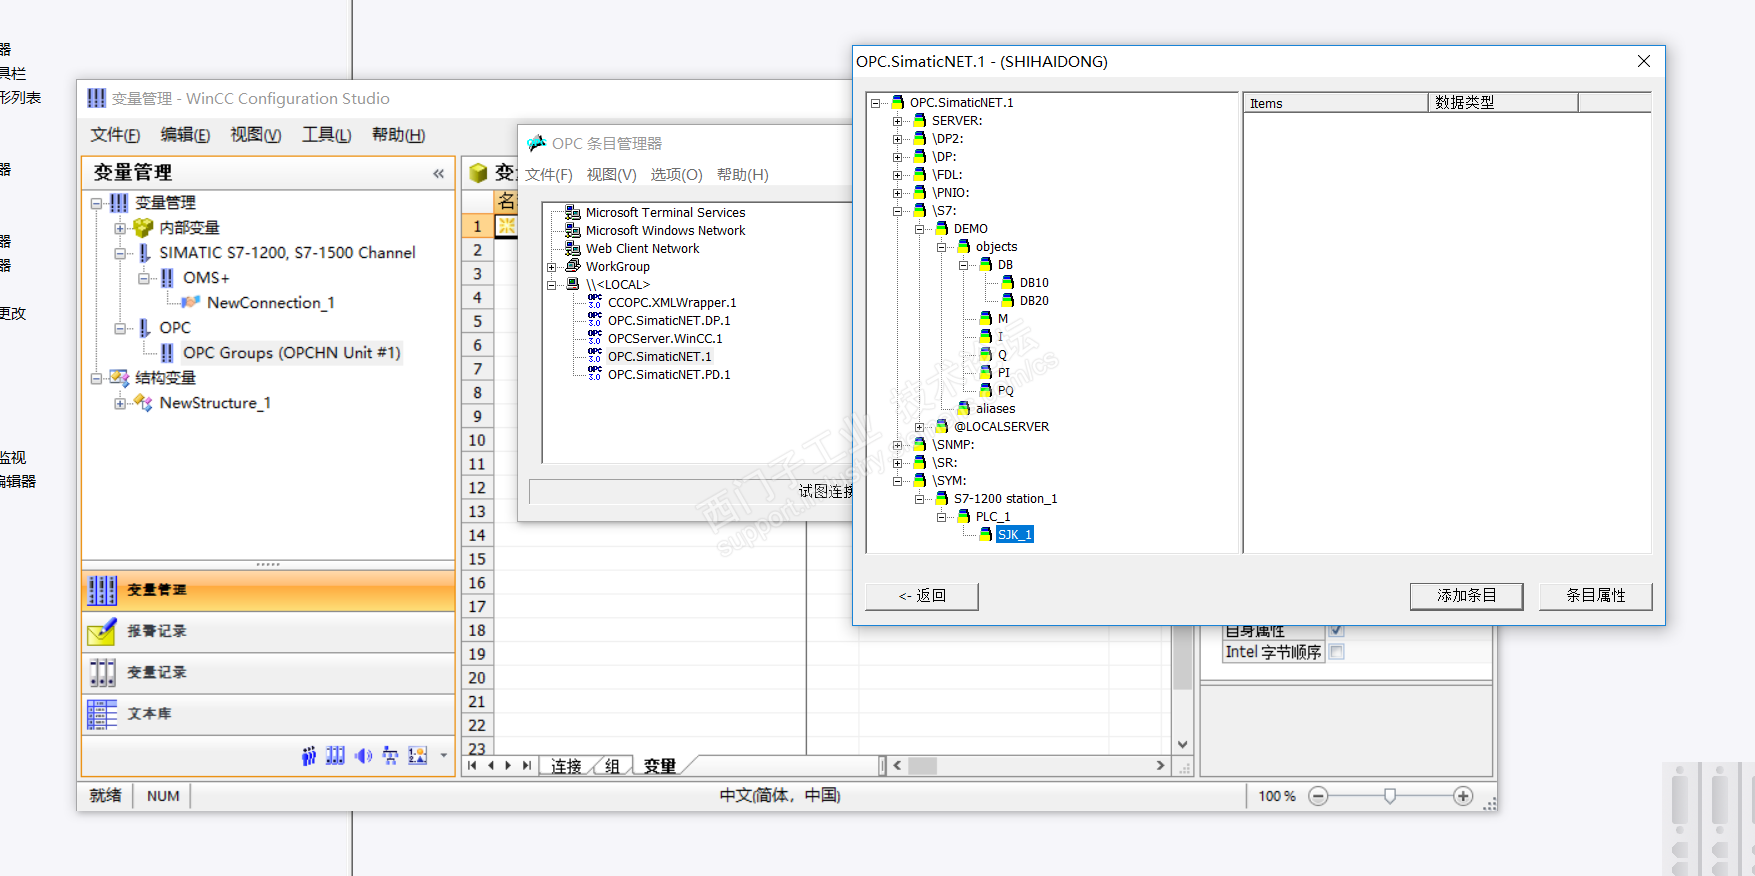Click the numbered picture list shortcut icon
The width and height of the screenshot is (1755, 876).
pos(418,756)
